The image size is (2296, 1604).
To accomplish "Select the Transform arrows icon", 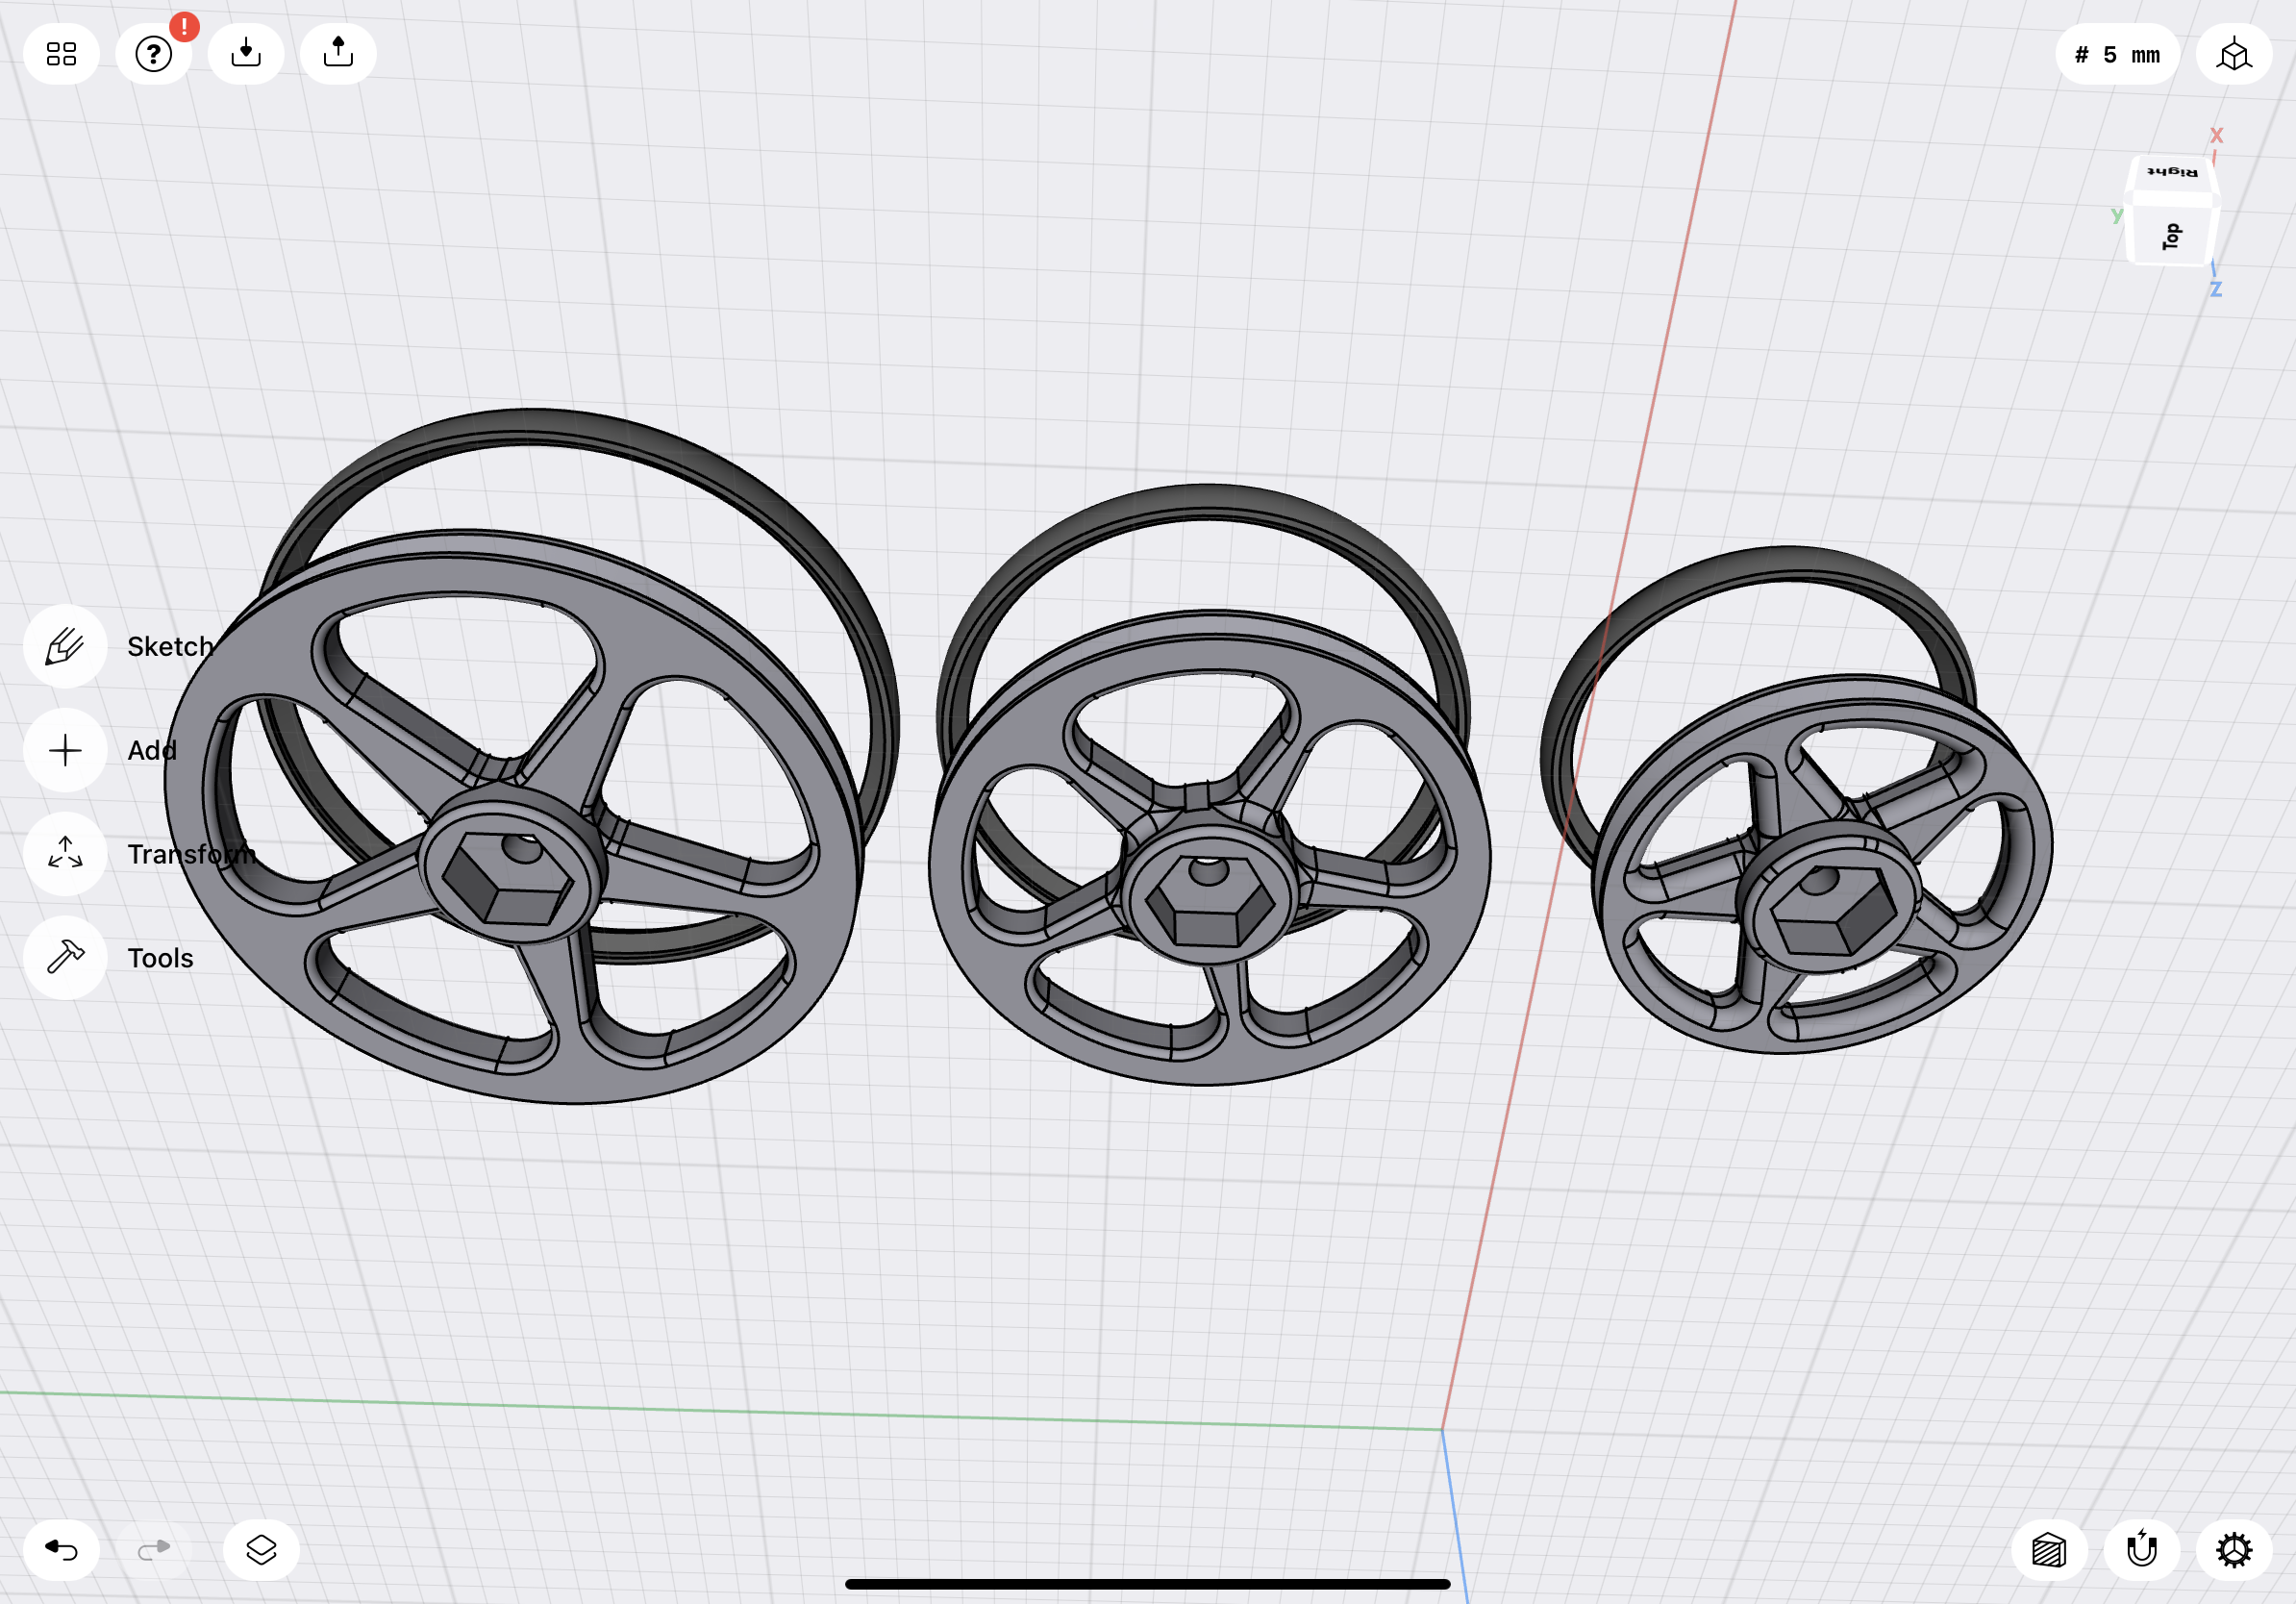I will tap(64, 854).
